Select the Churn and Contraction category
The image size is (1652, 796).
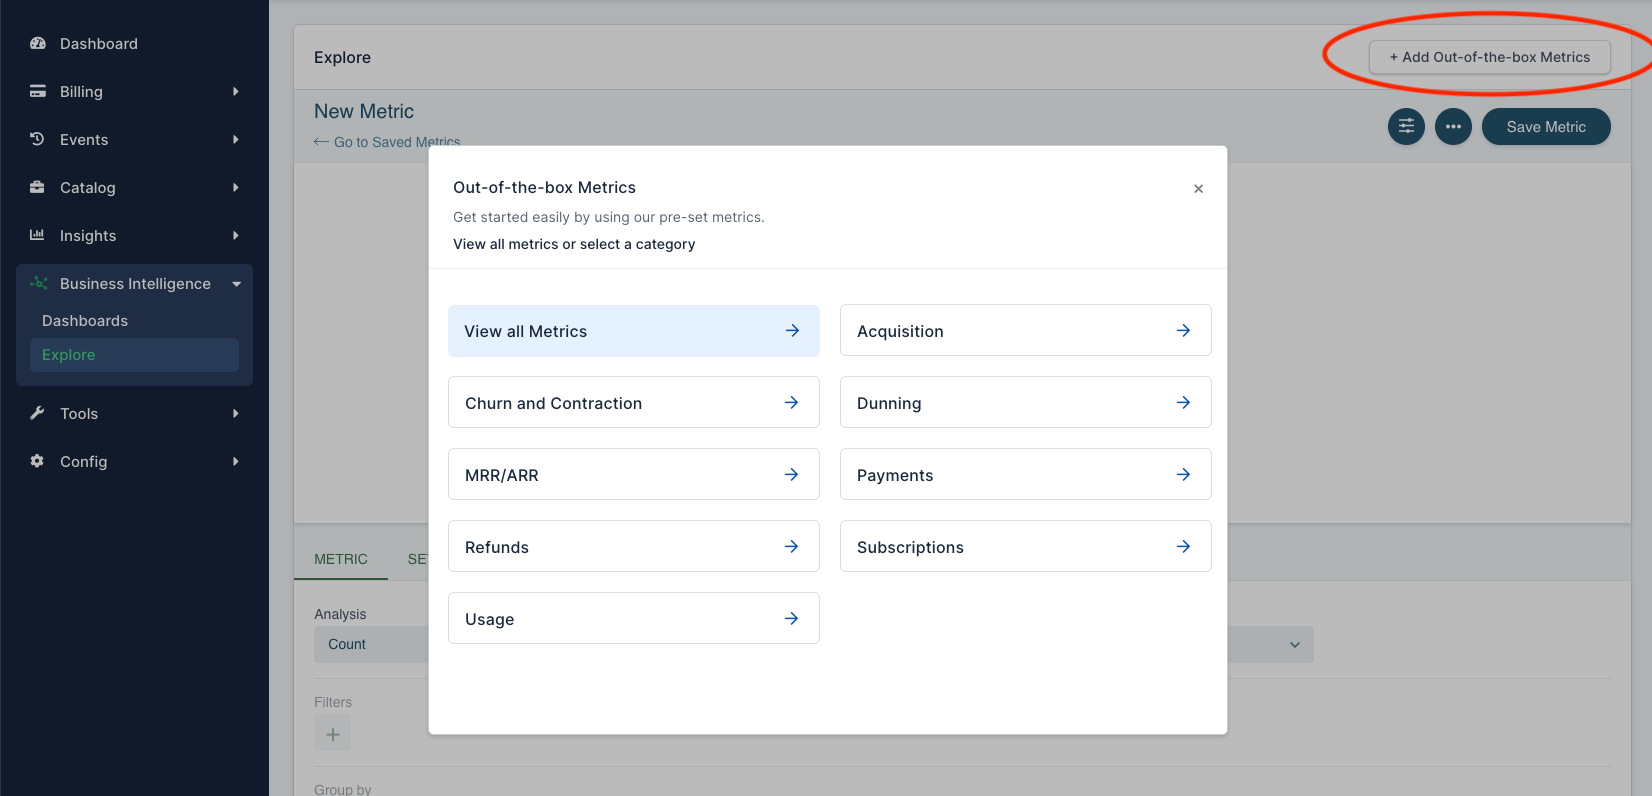point(633,403)
